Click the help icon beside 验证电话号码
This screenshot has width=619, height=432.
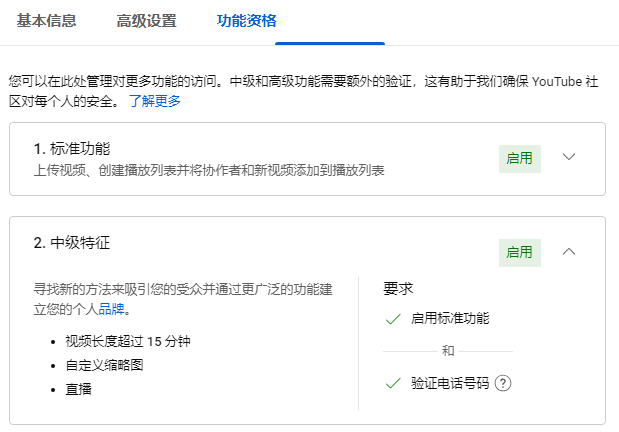point(503,383)
